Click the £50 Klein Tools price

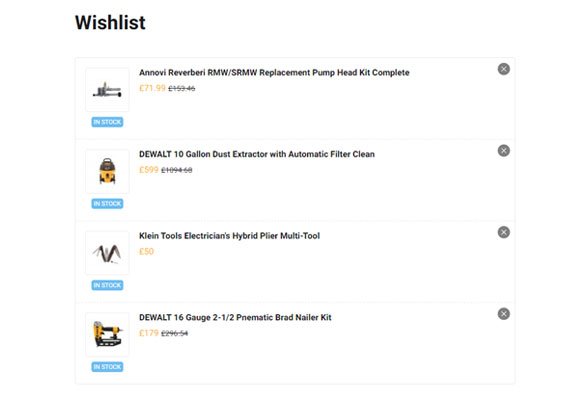coord(146,251)
